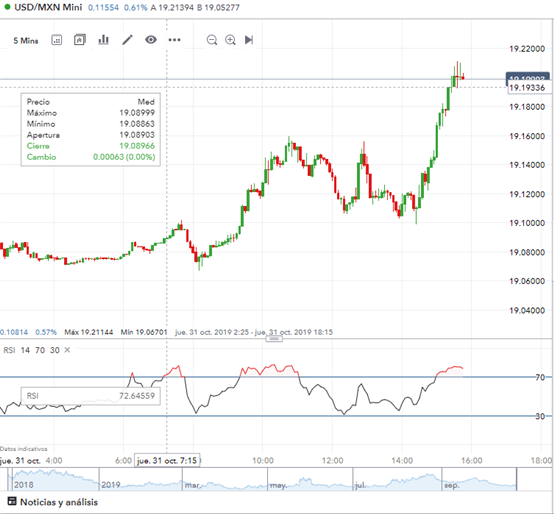554x514 pixels.
Task: Click the Mín 19.06701 range statistic
Action: [144, 332]
